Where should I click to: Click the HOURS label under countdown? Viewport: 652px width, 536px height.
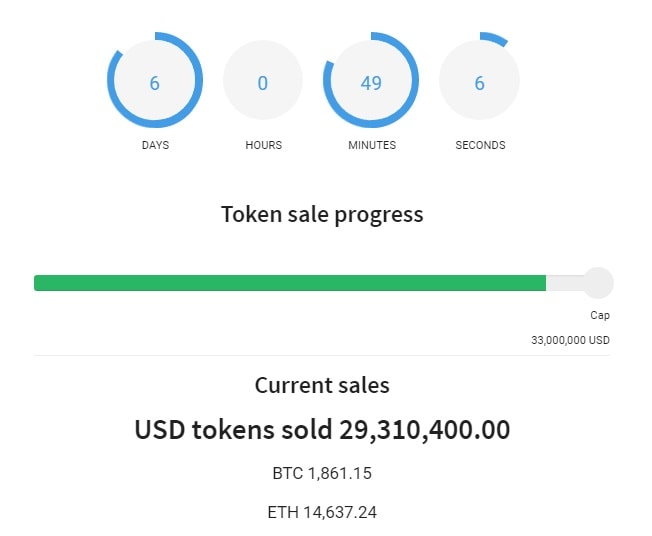pos(263,145)
